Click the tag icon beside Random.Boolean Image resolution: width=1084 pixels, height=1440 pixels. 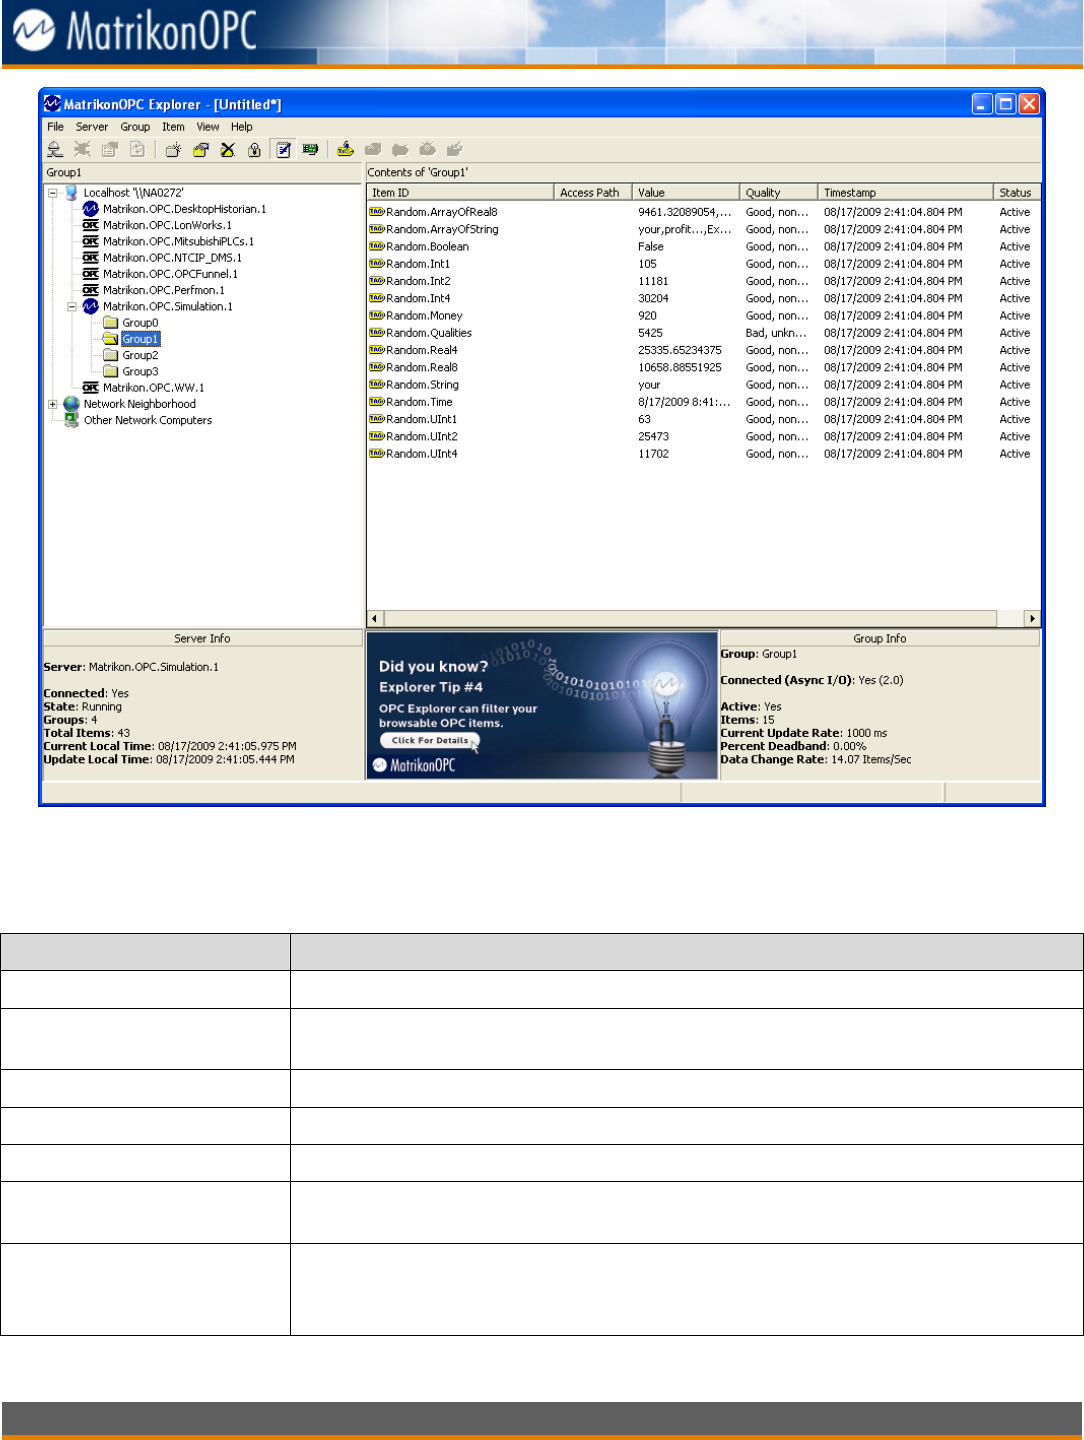(377, 246)
